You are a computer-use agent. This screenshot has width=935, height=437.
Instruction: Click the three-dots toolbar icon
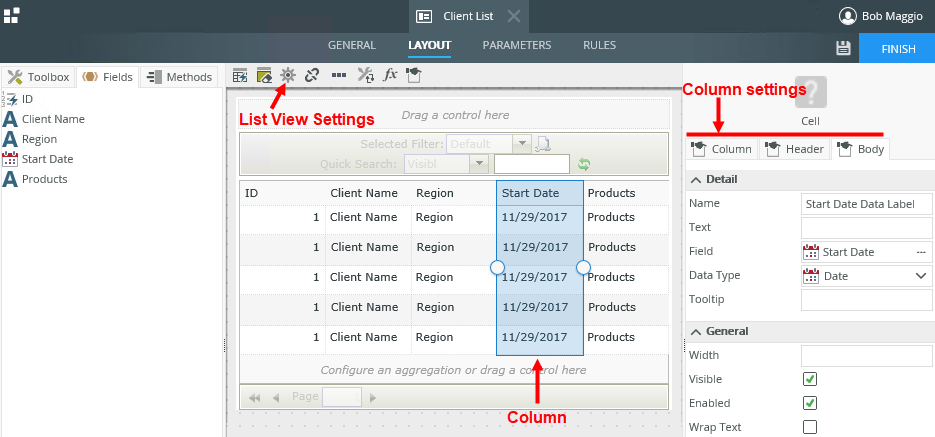click(339, 75)
